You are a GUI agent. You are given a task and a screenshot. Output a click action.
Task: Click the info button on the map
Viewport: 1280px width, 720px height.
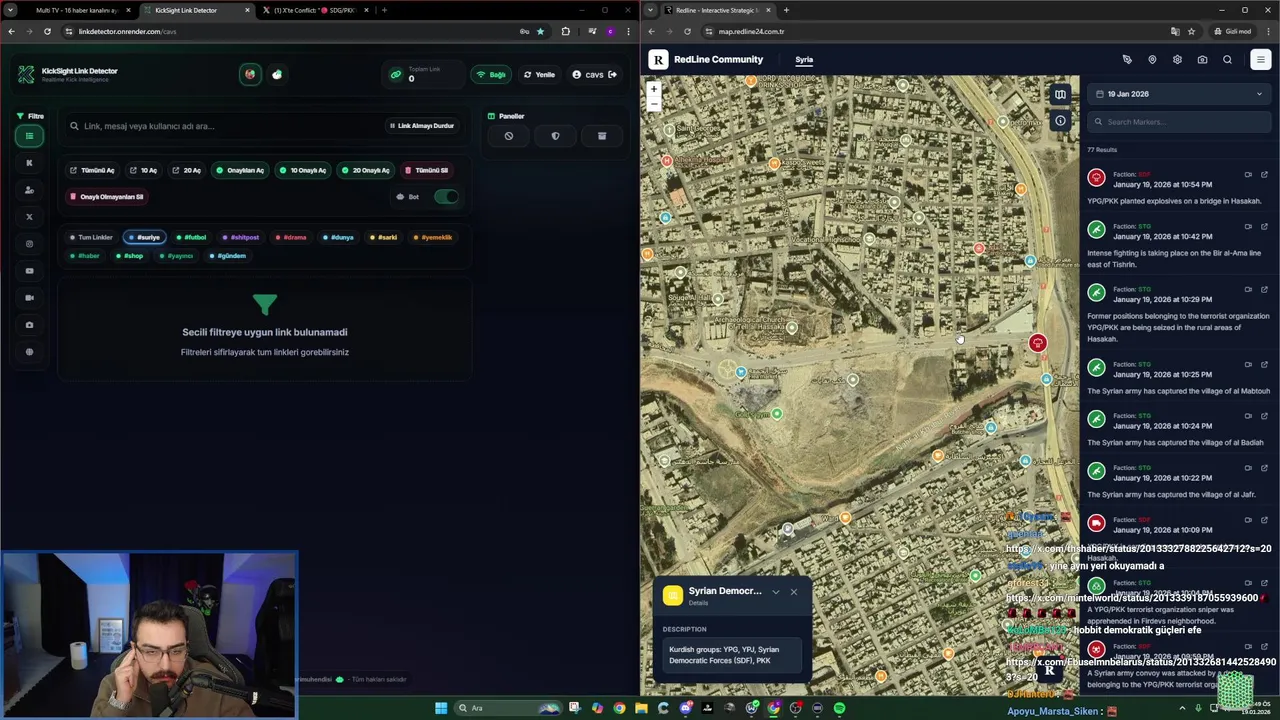click(x=1060, y=121)
